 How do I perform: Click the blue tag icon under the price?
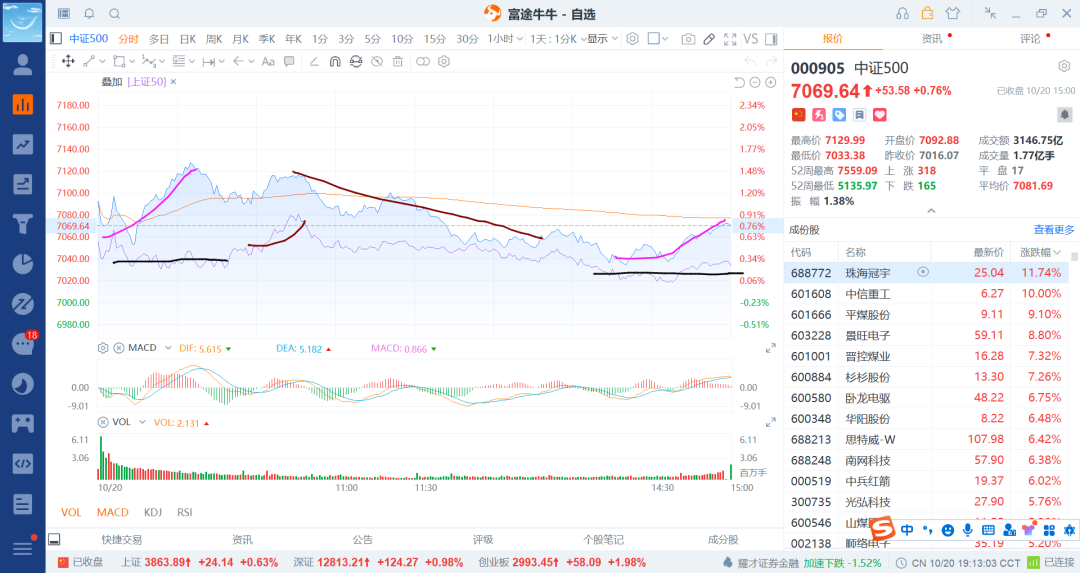point(839,114)
